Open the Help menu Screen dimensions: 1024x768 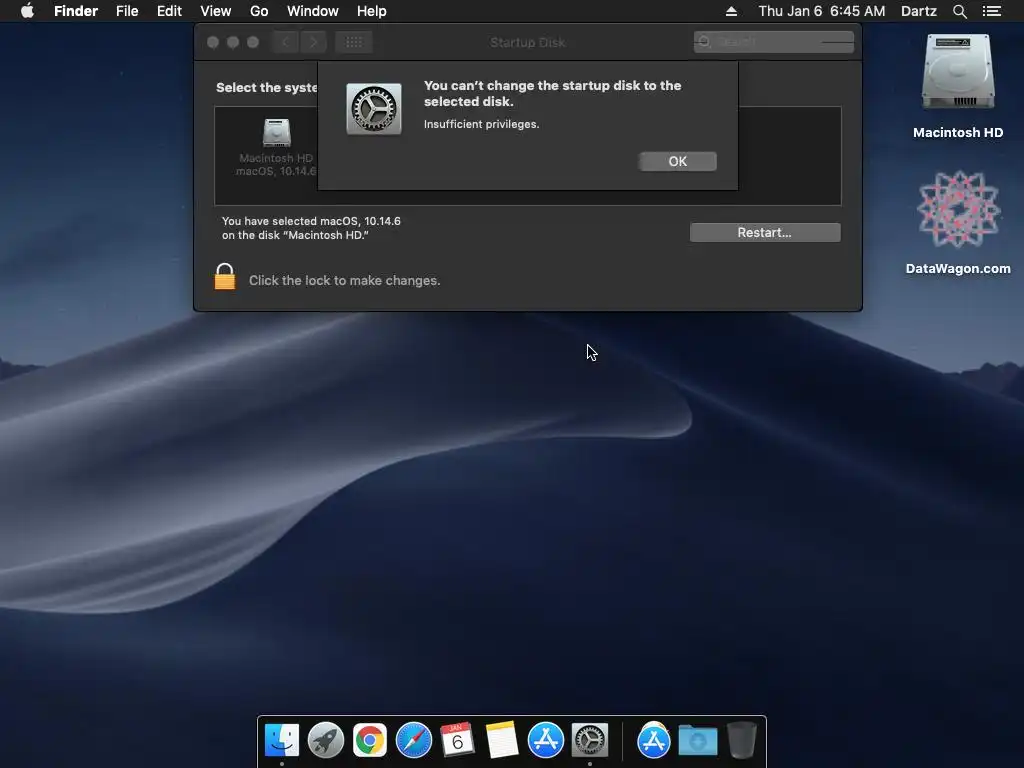coord(372,11)
